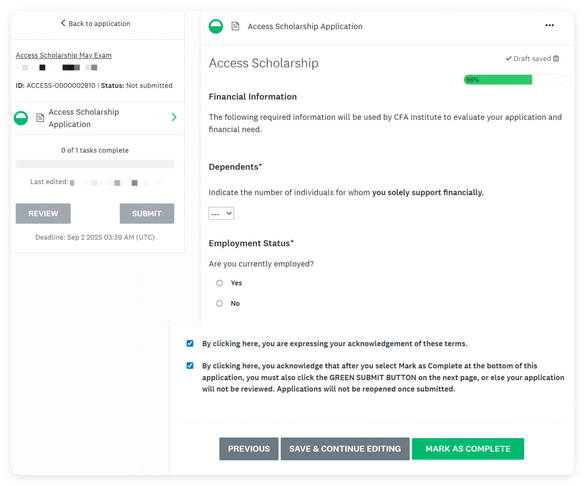Click the Previous button
The image size is (585, 486).
[249, 449]
